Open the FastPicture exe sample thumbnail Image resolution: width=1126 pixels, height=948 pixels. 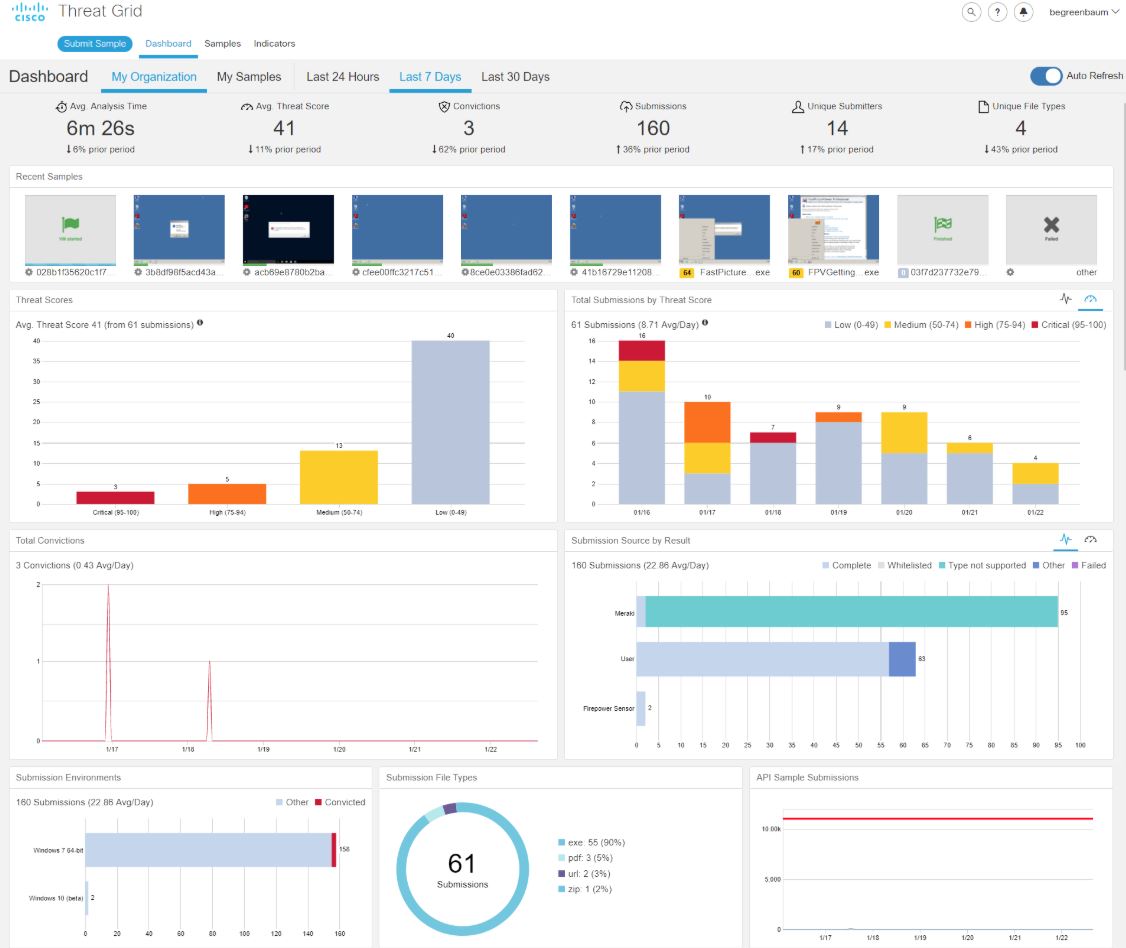pyautogui.click(x=724, y=228)
